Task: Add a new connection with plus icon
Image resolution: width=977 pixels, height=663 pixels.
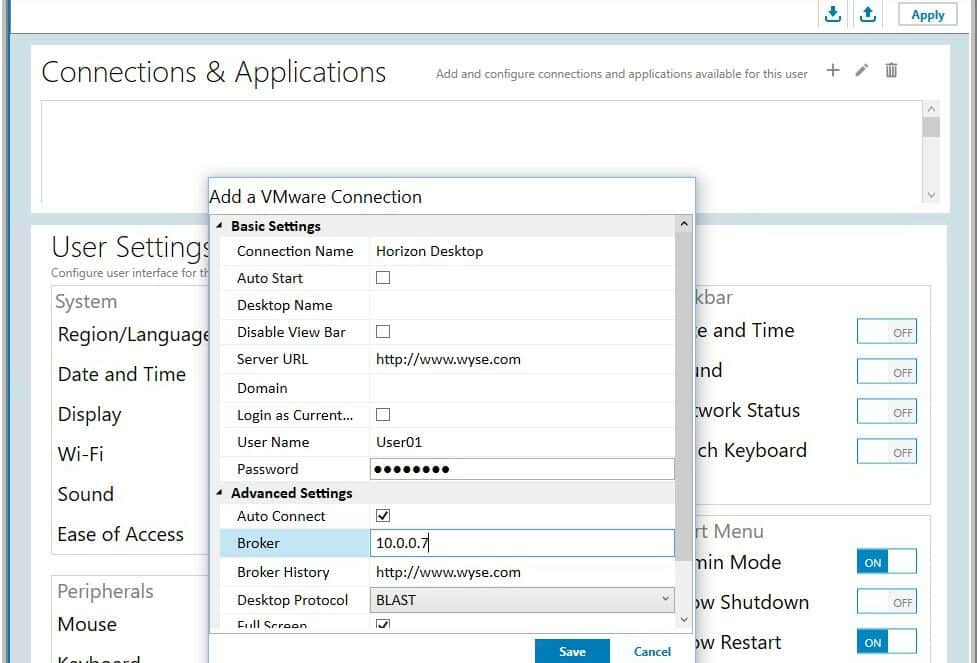Action: [x=832, y=70]
